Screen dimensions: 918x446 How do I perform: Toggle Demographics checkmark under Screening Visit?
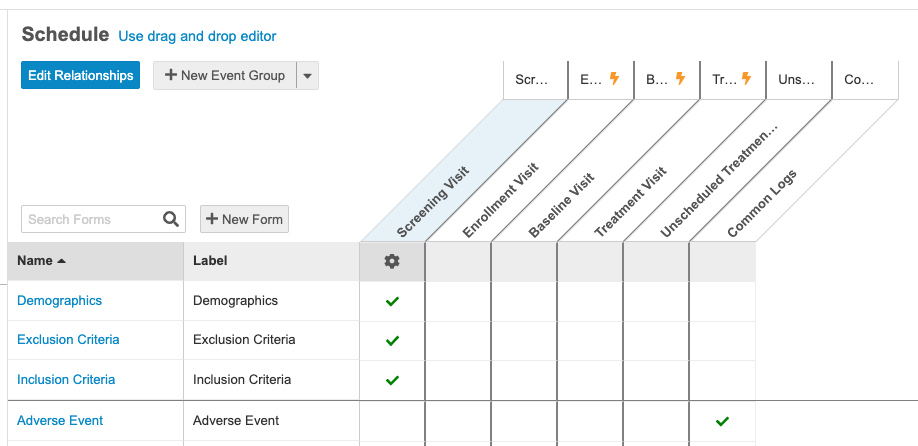(x=392, y=301)
